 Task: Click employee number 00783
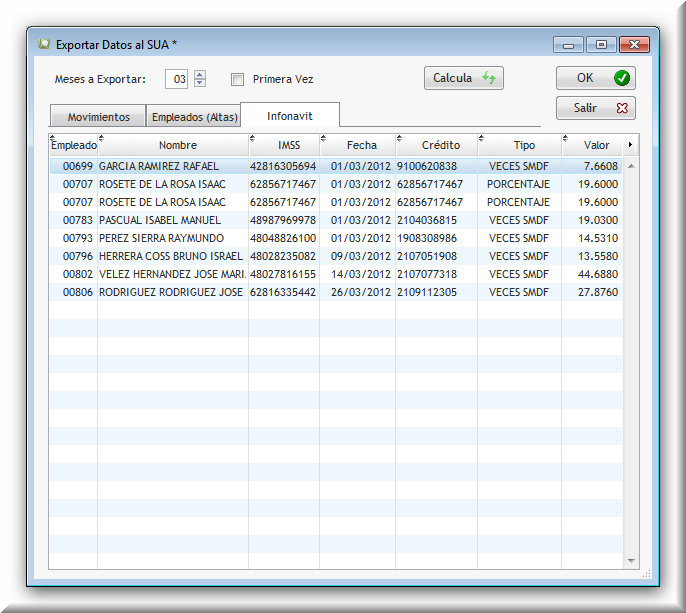point(77,220)
